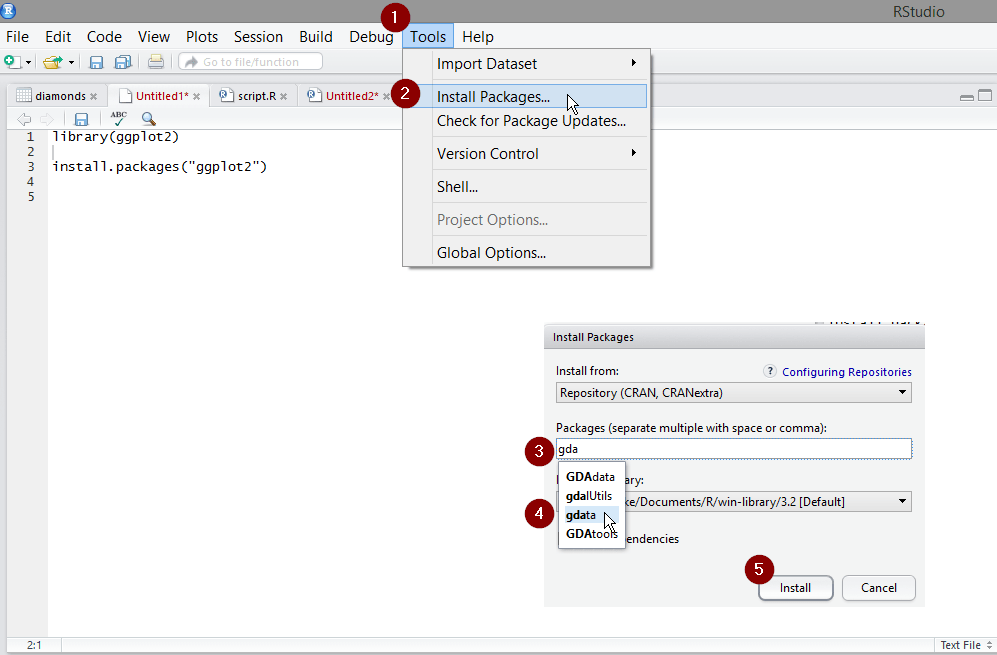Open the Text File type selector in status bar
This screenshot has height=655, width=997.
tap(966, 645)
